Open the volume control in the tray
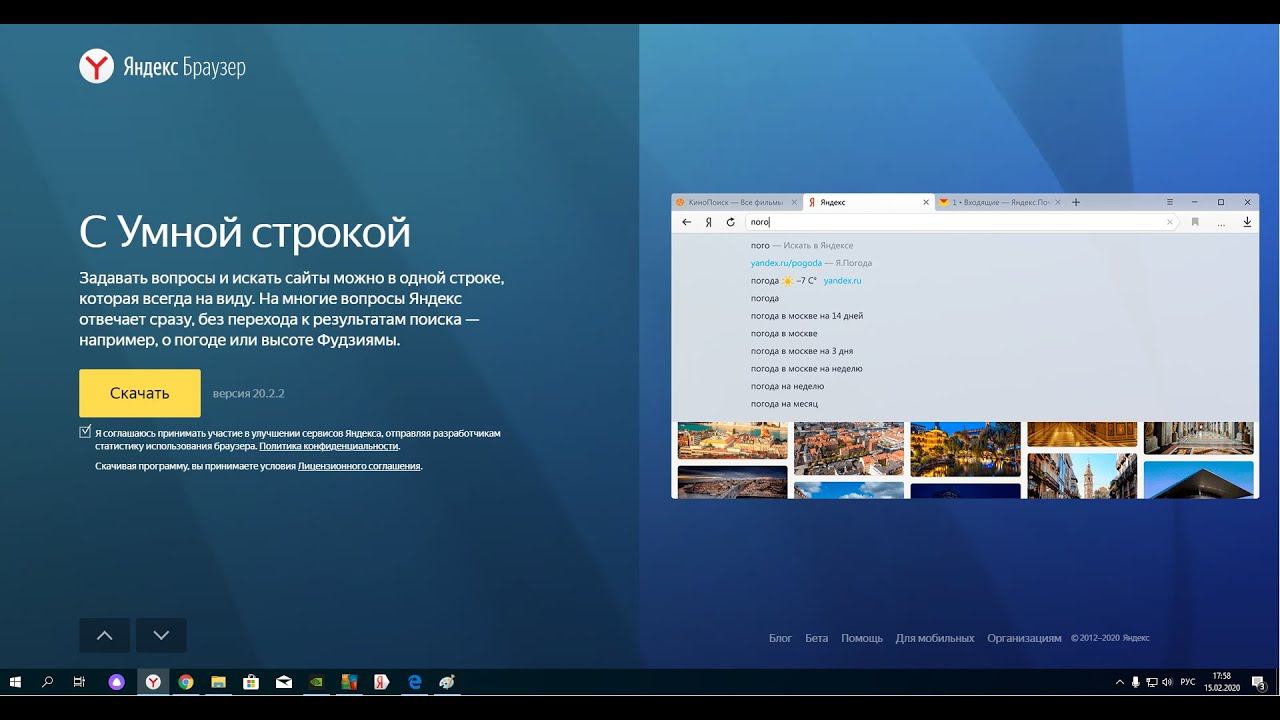The height and width of the screenshot is (720, 1280). pyautogui.click(x=1167, y=682)
